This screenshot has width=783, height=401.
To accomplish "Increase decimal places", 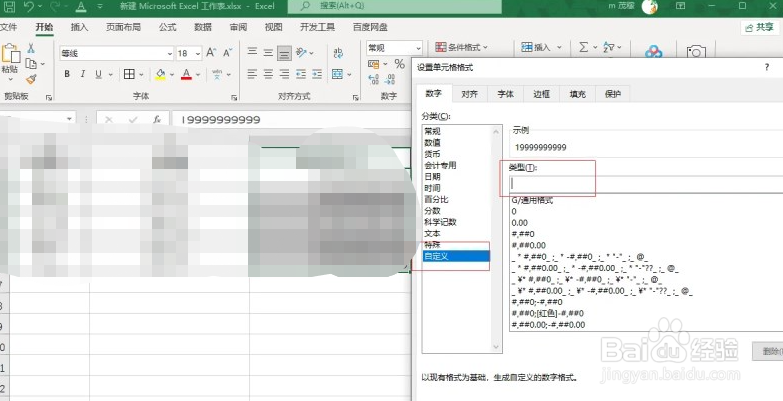I will [373, 79].
